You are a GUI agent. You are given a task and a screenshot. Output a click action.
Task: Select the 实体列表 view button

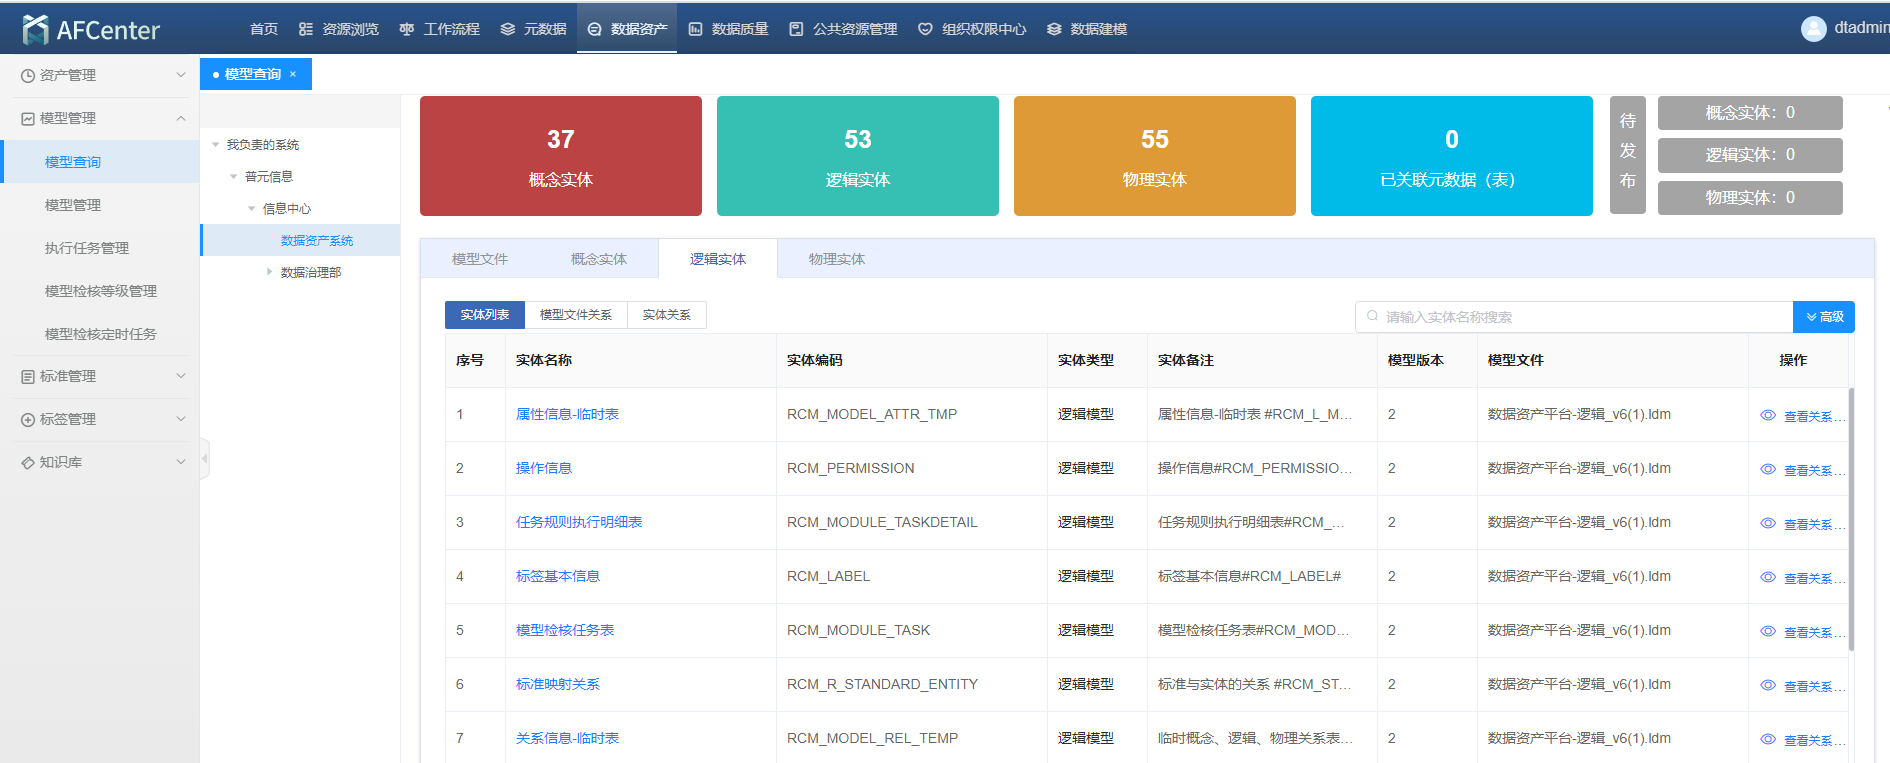tap(485, 315)
